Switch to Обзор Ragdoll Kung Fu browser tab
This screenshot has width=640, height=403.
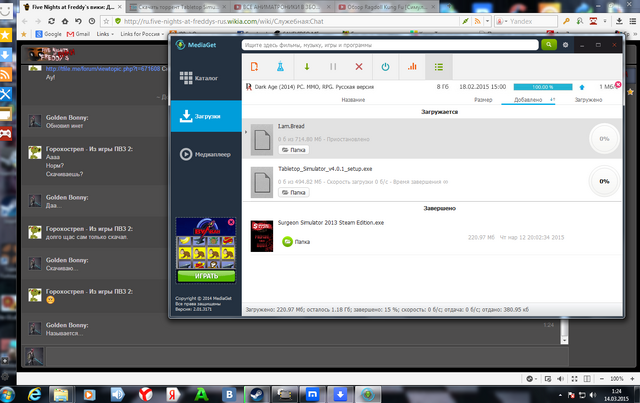click(x=387, y=7)
